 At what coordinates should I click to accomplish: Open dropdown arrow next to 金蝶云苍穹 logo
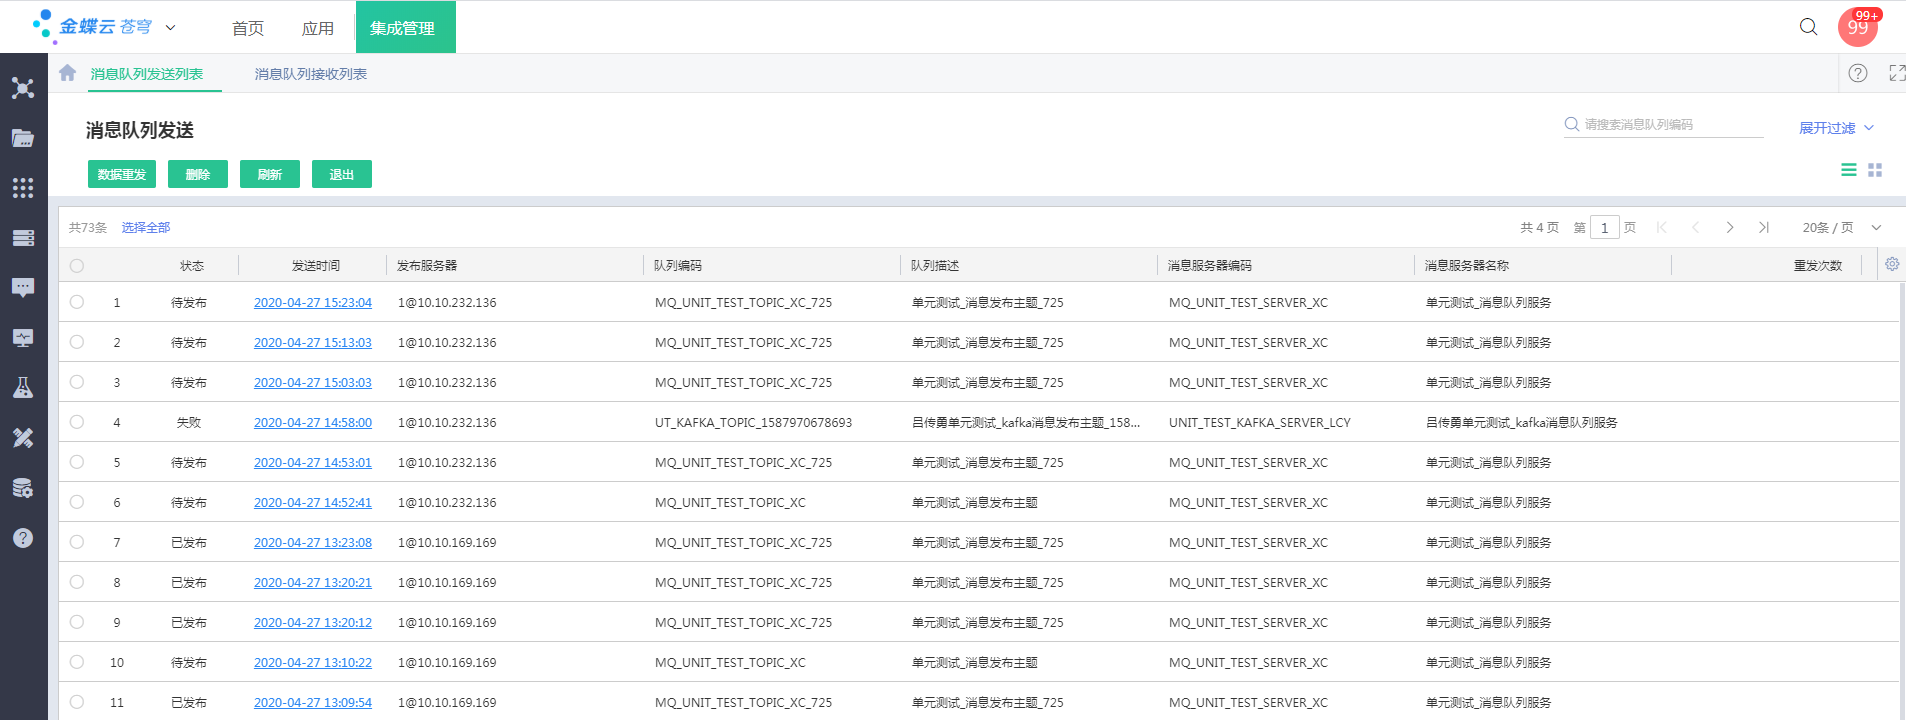coord(170,28)
